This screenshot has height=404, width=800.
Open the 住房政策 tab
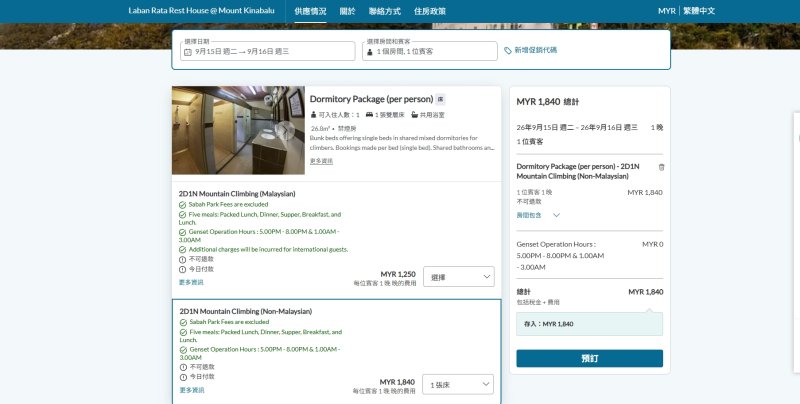(430, 10)
